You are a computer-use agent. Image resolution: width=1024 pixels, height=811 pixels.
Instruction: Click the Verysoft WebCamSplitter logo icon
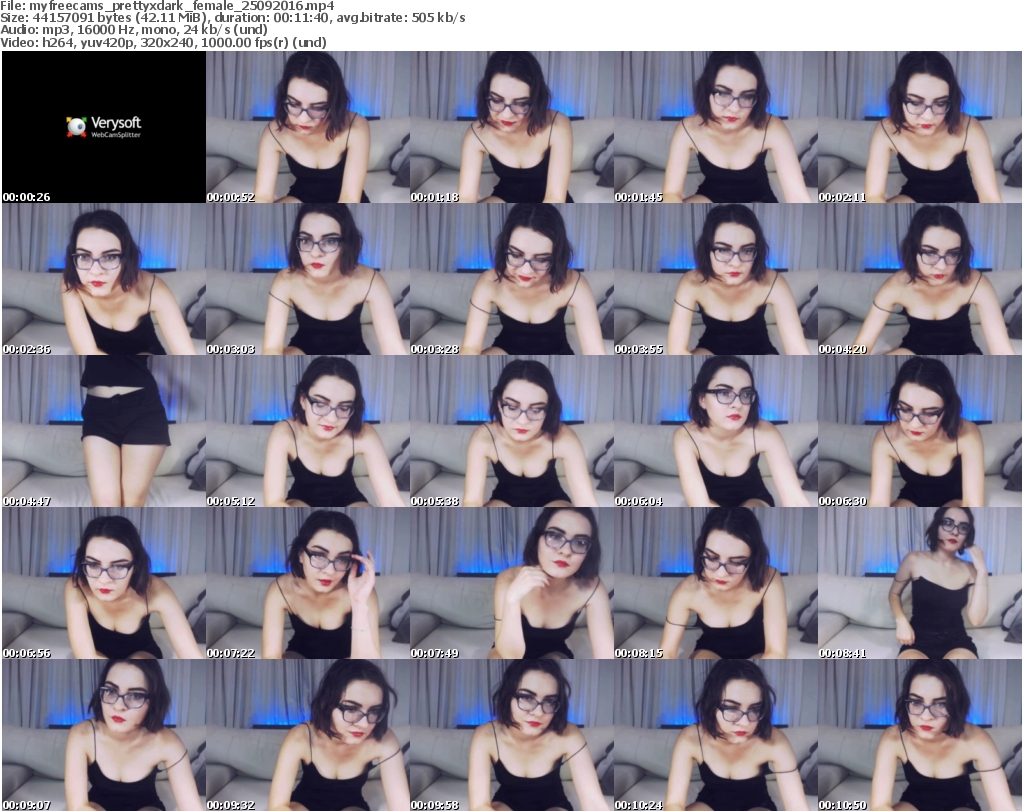75,126
